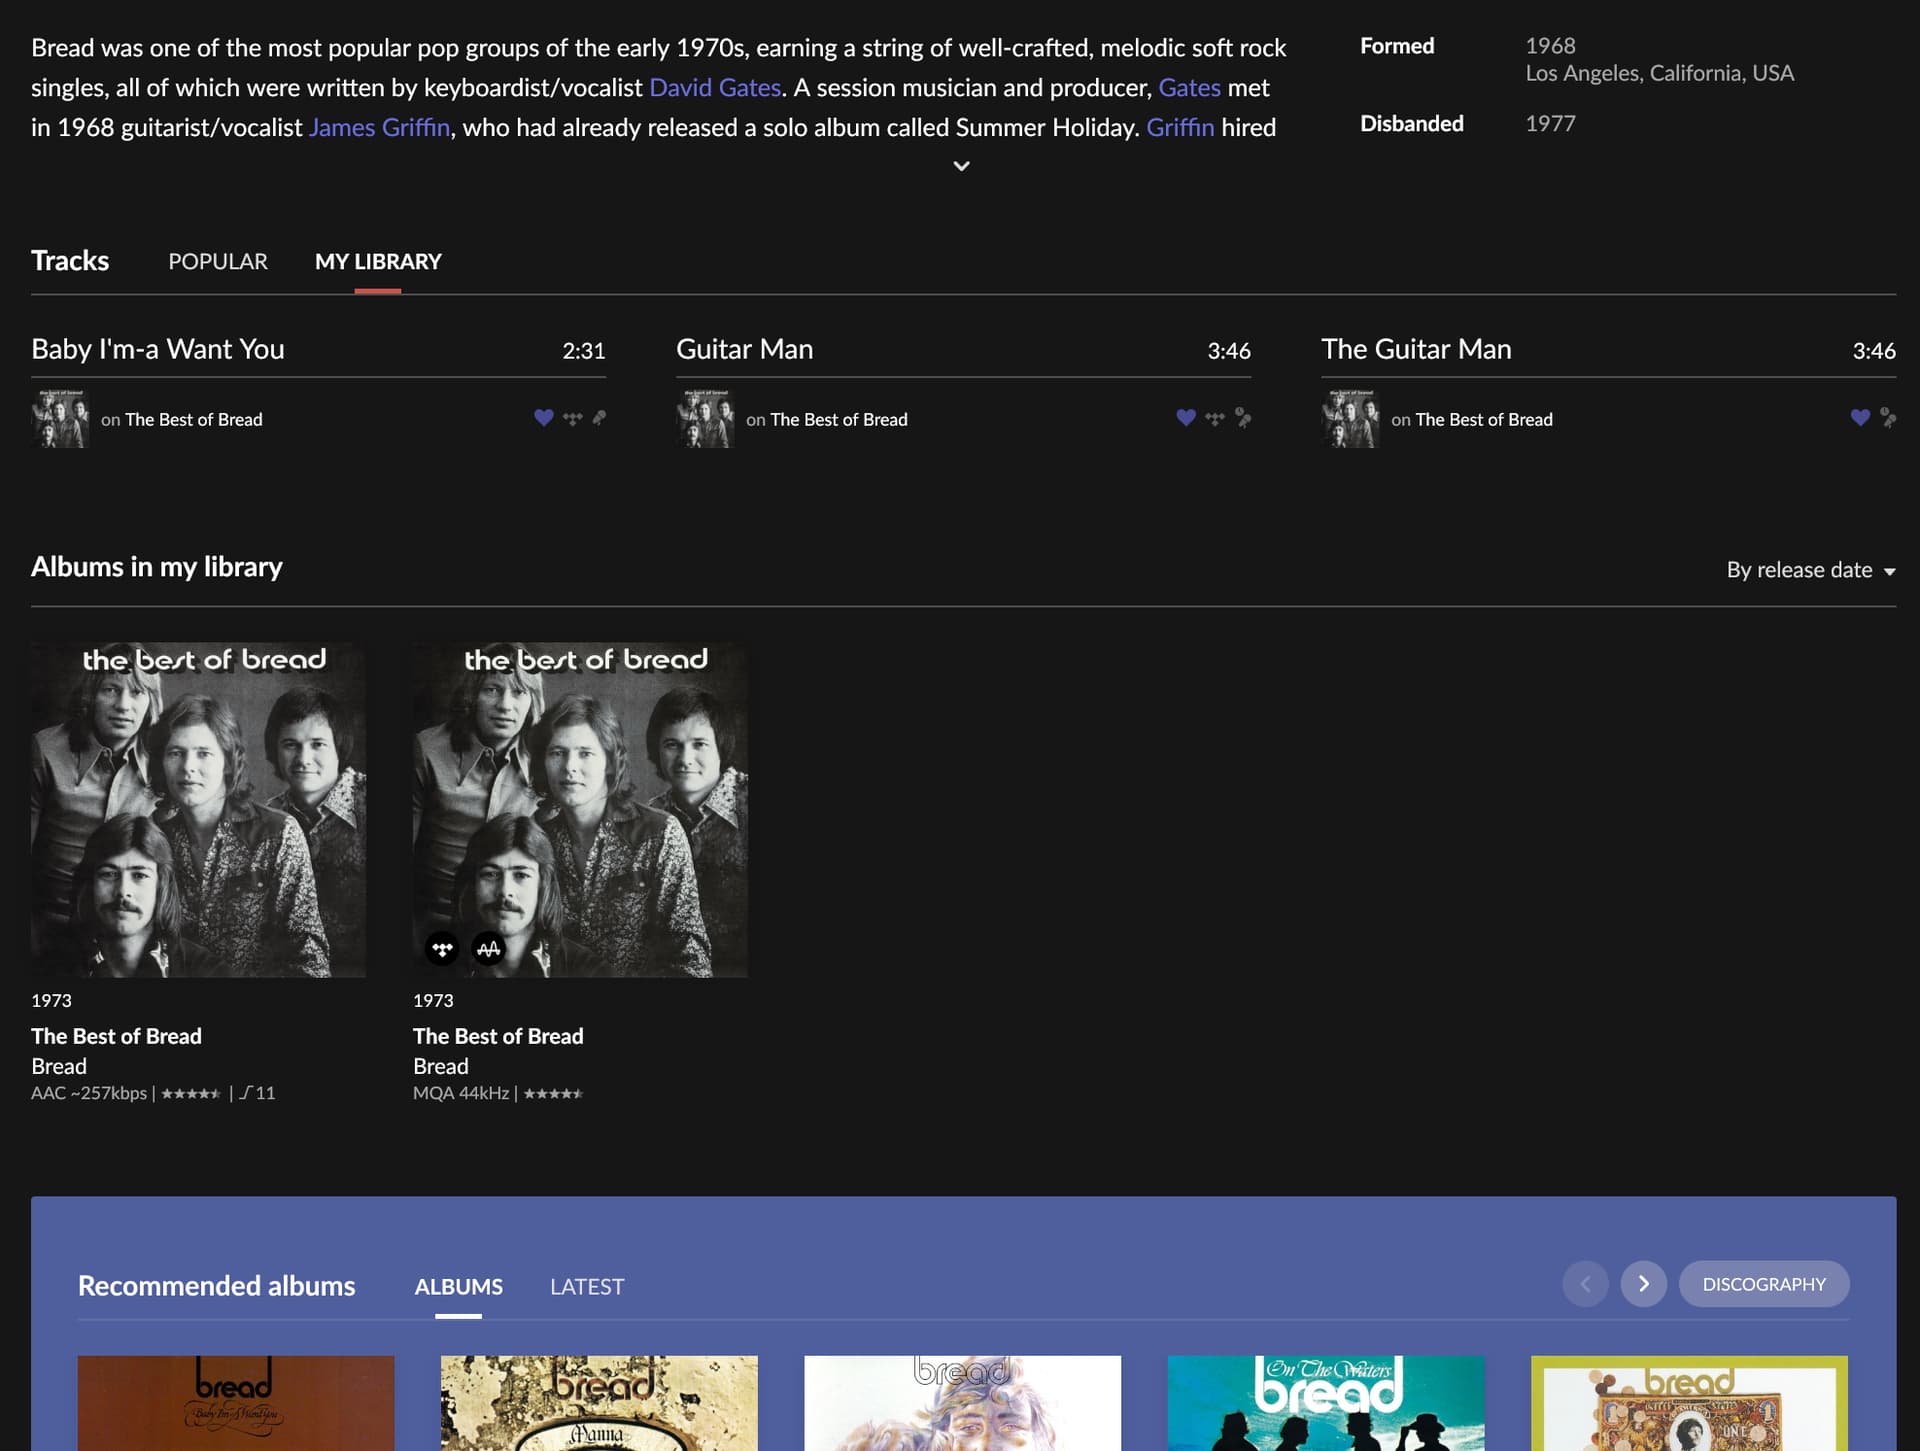This screenshot has height=1451, width=1920.
Task: Click small album thumbnail under Guitar Man track
Action: (705, 418)
